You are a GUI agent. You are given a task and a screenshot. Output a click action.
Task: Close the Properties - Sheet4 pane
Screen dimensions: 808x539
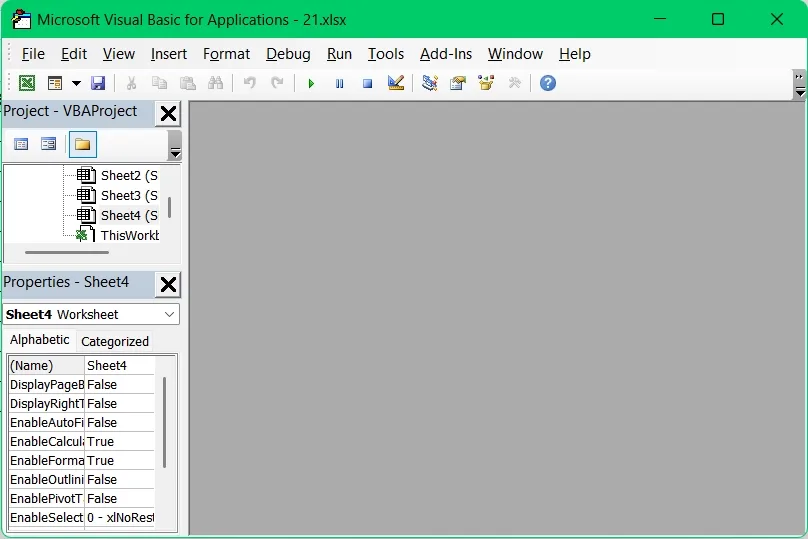point(169,284)
